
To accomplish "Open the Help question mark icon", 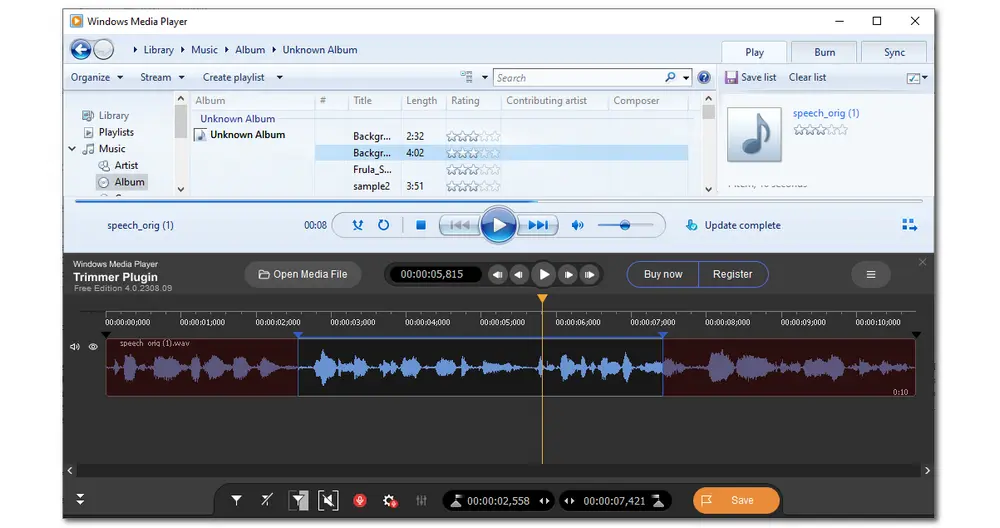I will [703, 77].
